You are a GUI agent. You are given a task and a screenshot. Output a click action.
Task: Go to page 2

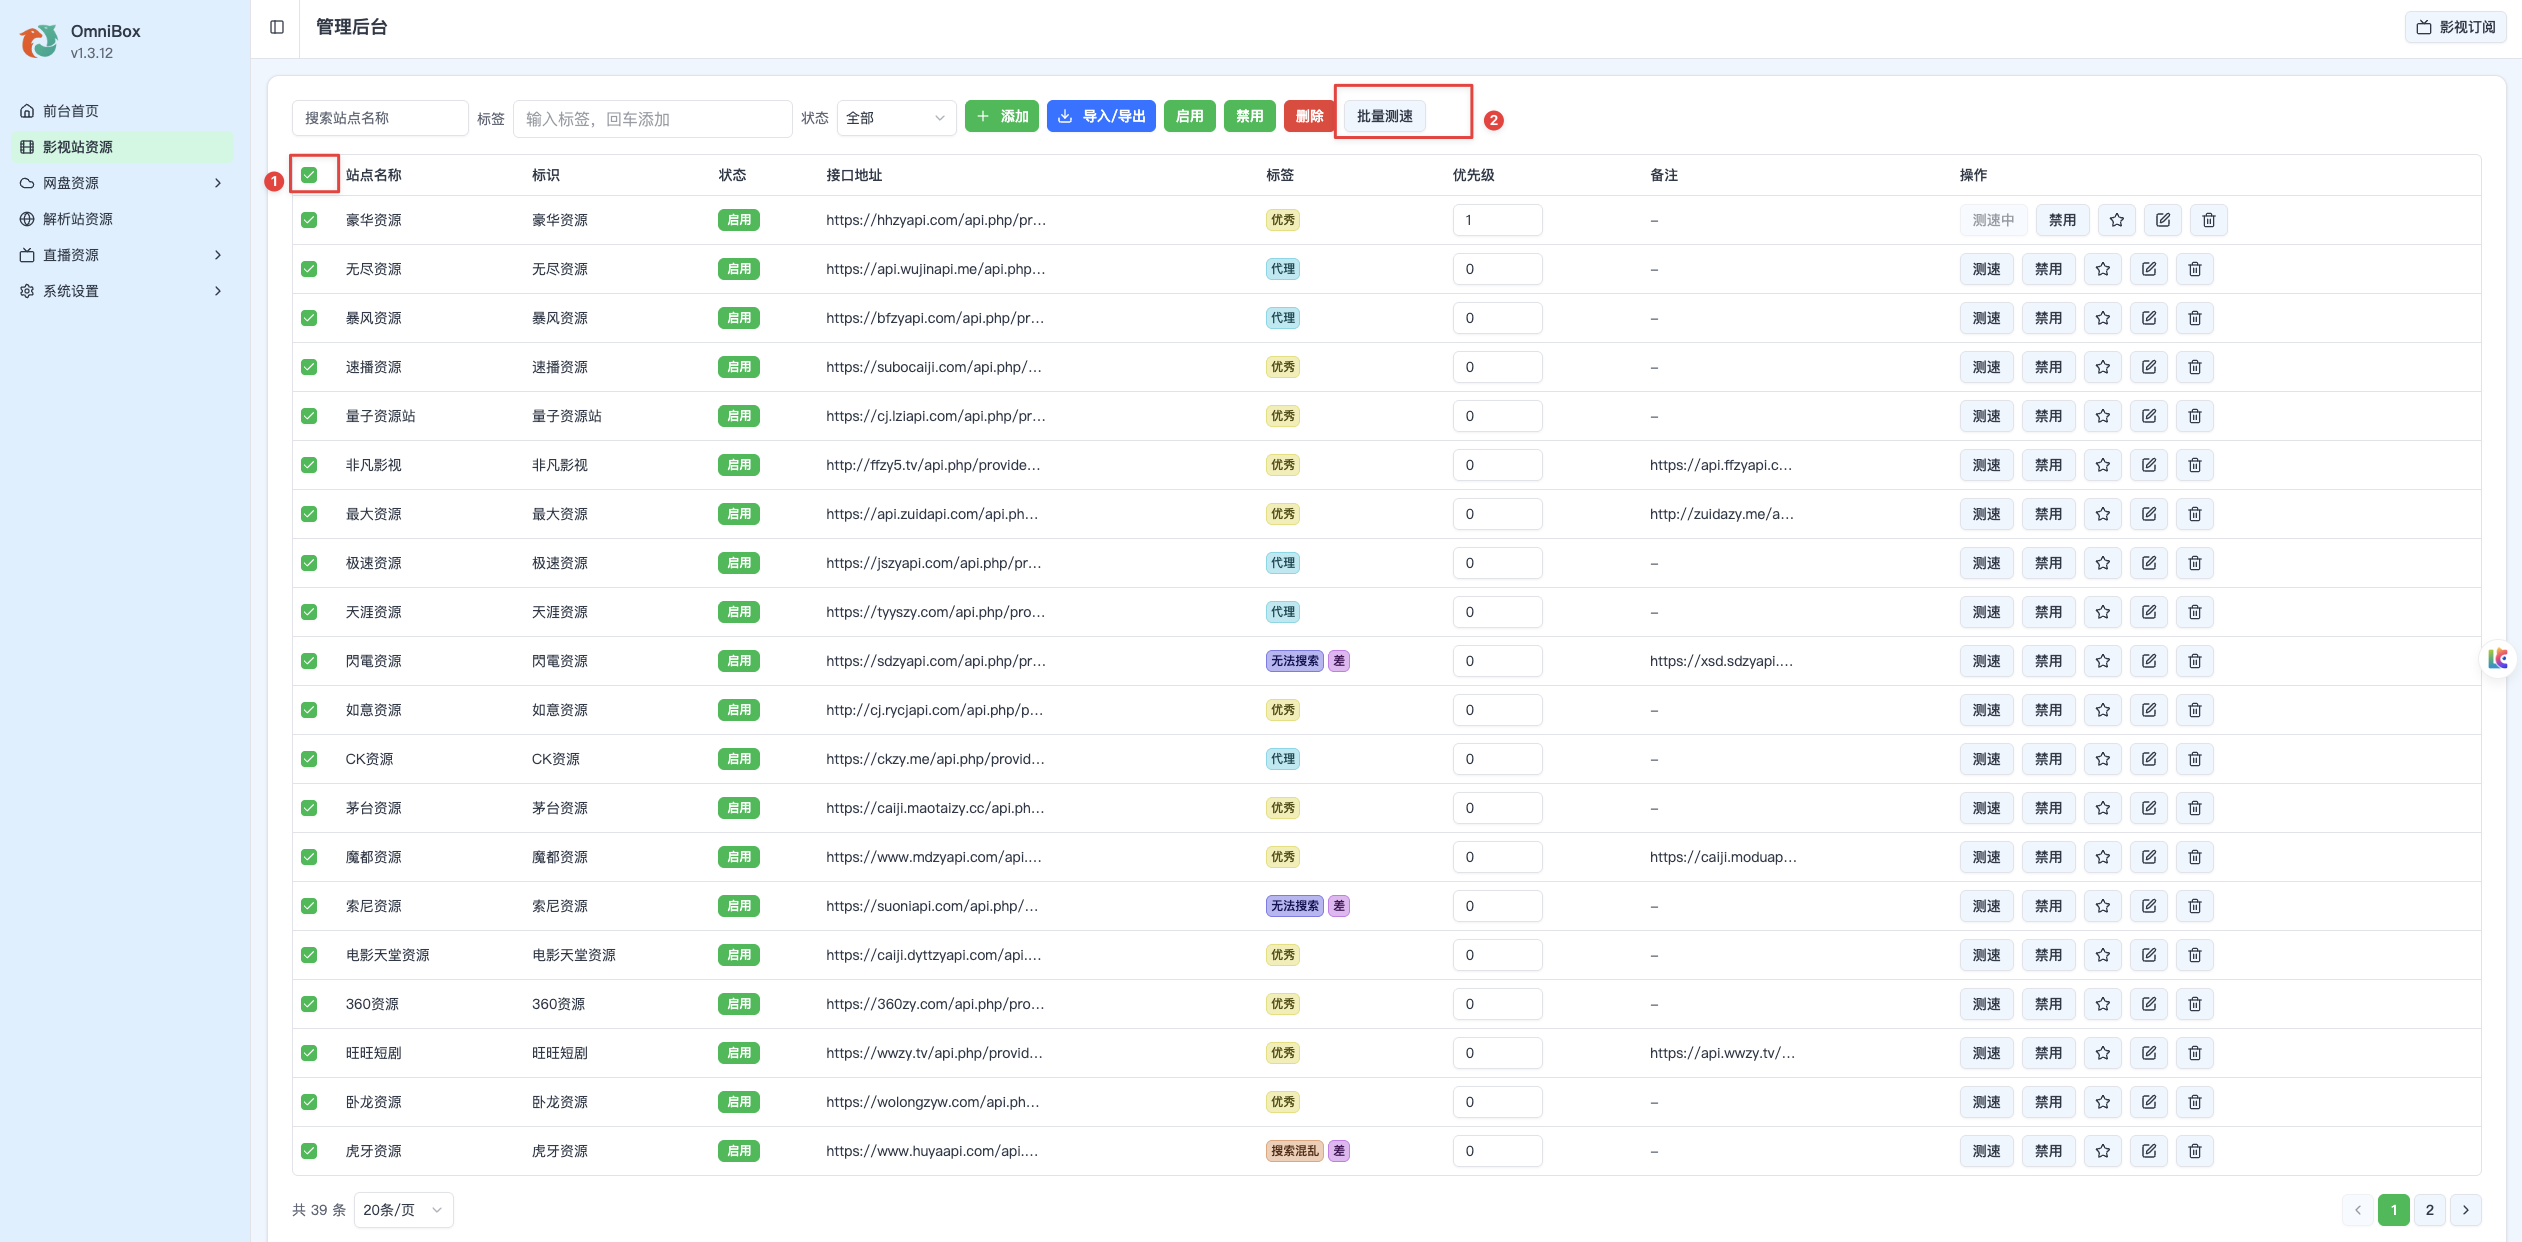pyautogui.click(x=2430, y=1210)
